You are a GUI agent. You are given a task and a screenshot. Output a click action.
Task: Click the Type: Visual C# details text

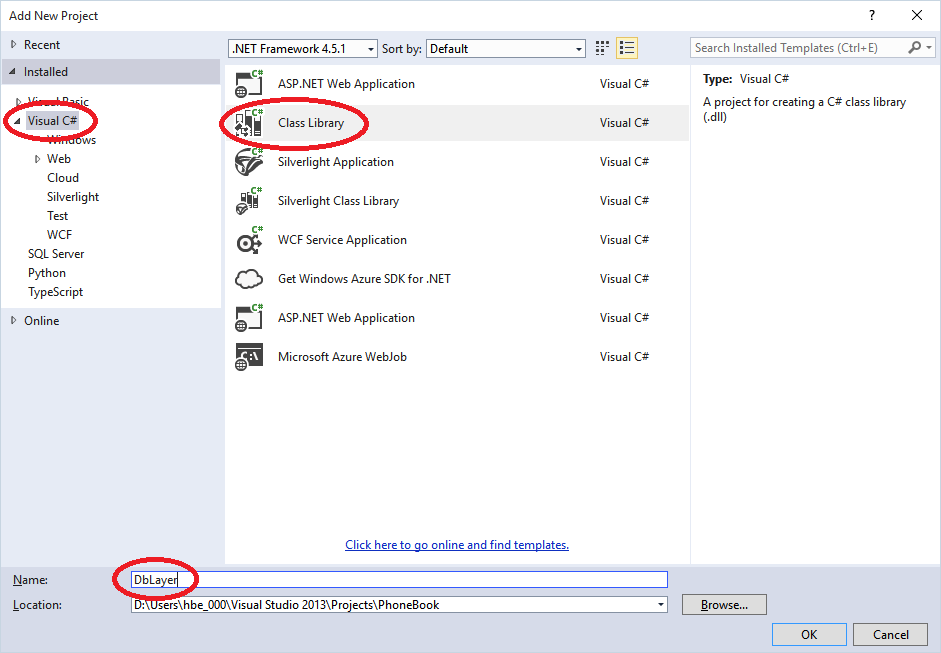(x=746, y=79)
